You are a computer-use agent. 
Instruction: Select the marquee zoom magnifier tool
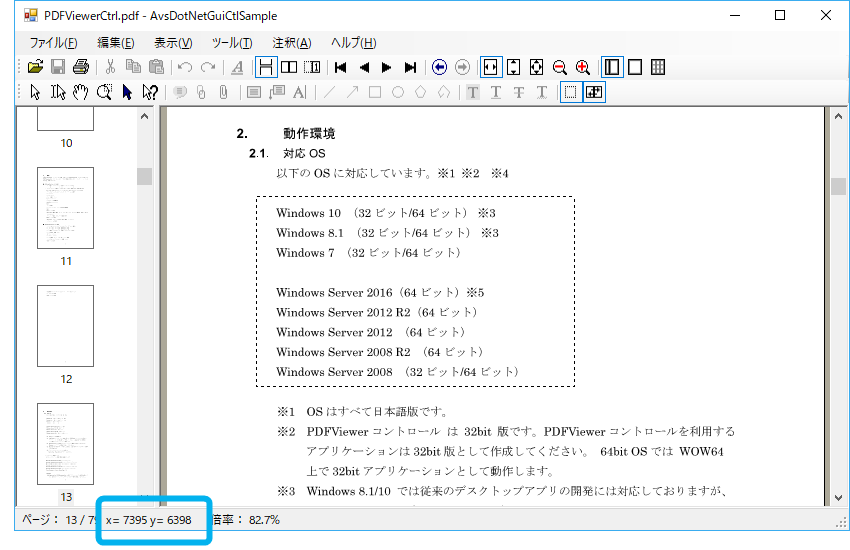tap(104, 93)
